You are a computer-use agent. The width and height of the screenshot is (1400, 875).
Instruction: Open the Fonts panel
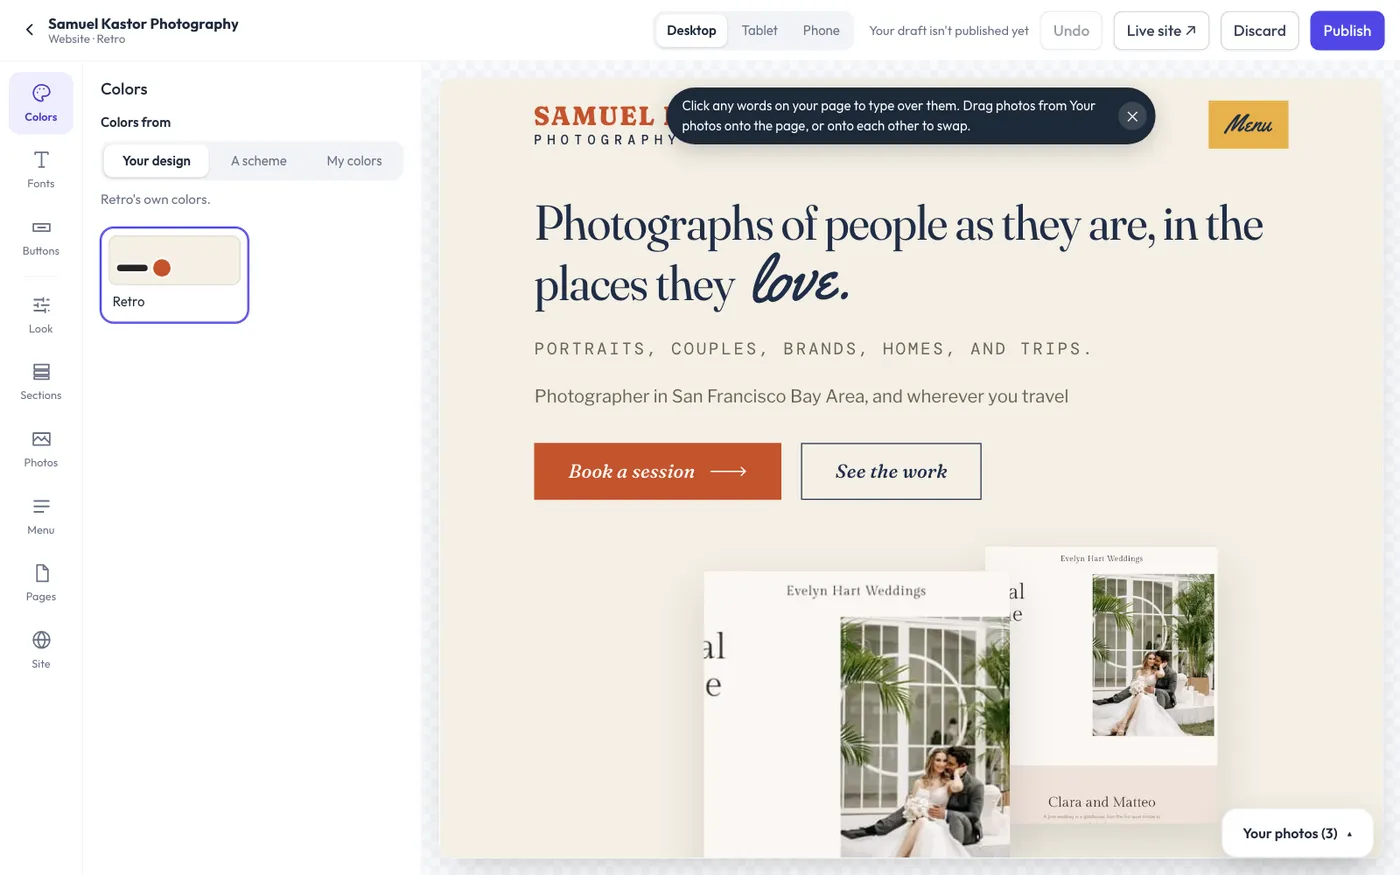tap(41, 170)
